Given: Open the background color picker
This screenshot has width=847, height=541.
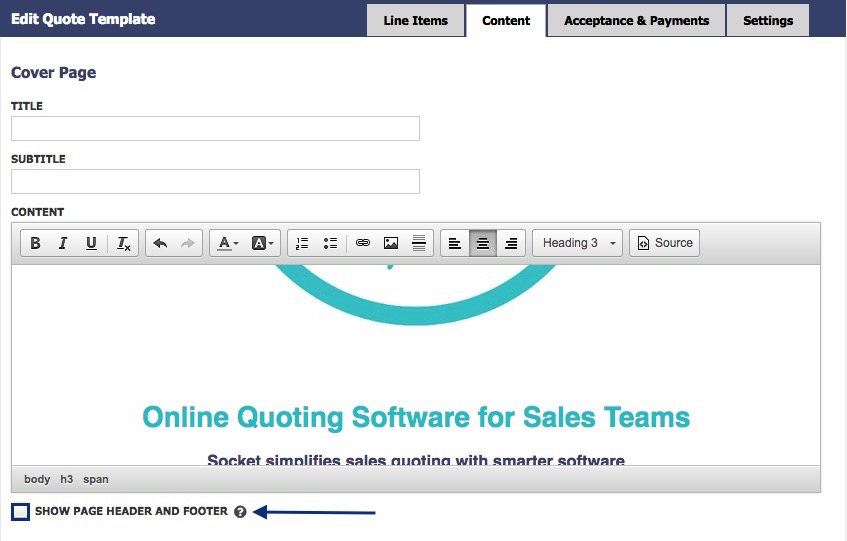Looking at the screenshot, I should point(262,243).
